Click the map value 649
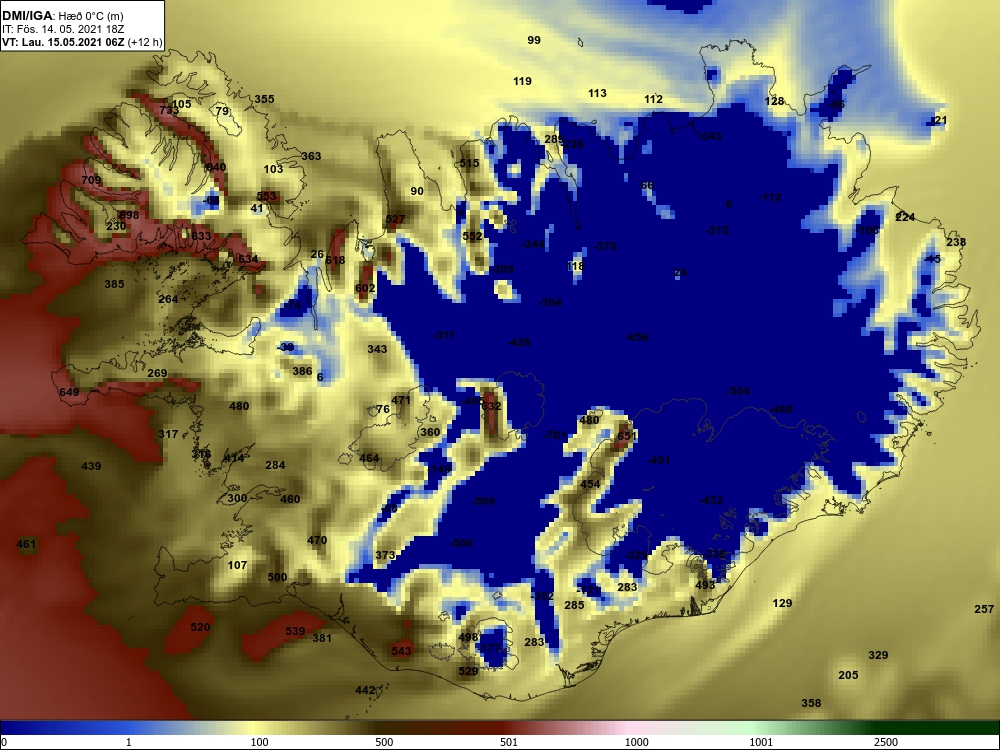Image resolution: width=1000 pixels, height=750 pixels. click(x=69, y=392)
